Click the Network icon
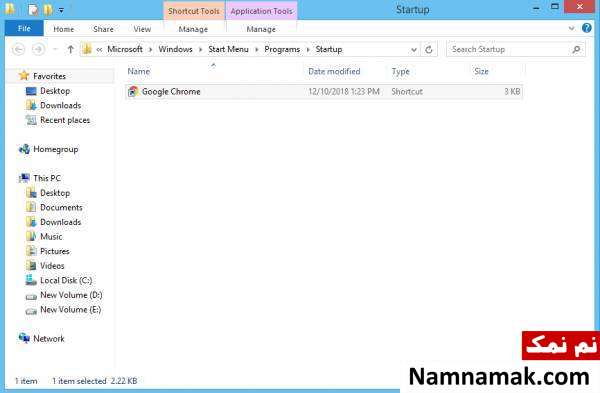 click(24, 338)
